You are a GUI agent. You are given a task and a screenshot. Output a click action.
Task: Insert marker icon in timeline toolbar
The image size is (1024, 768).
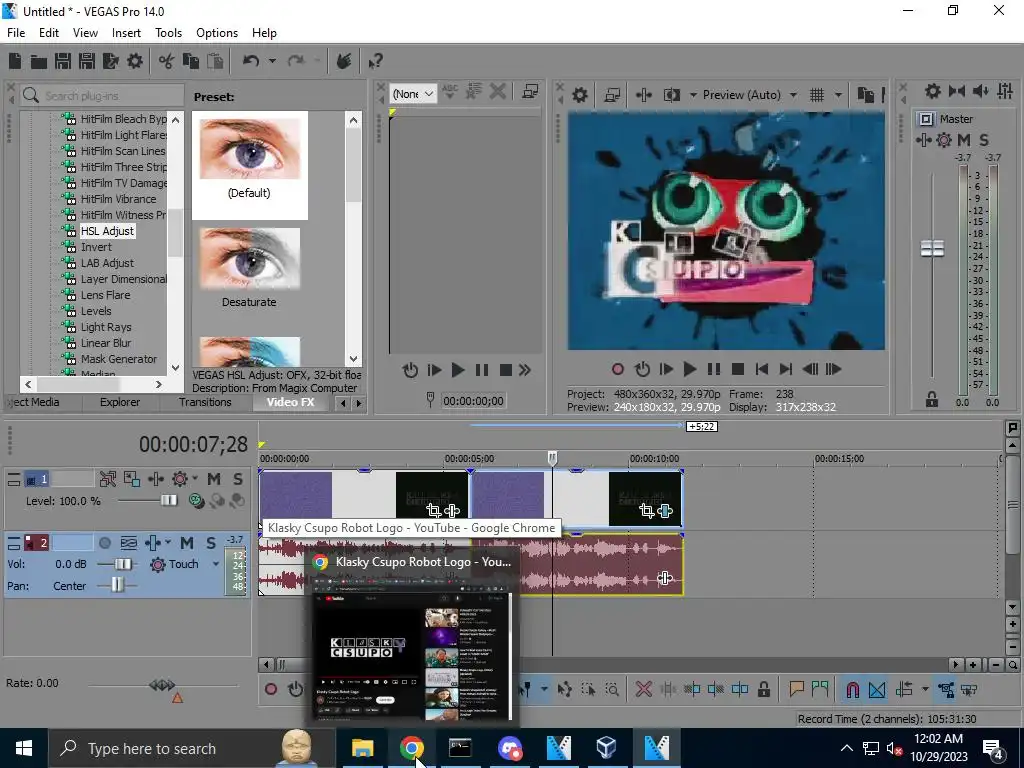click(796, 689)
